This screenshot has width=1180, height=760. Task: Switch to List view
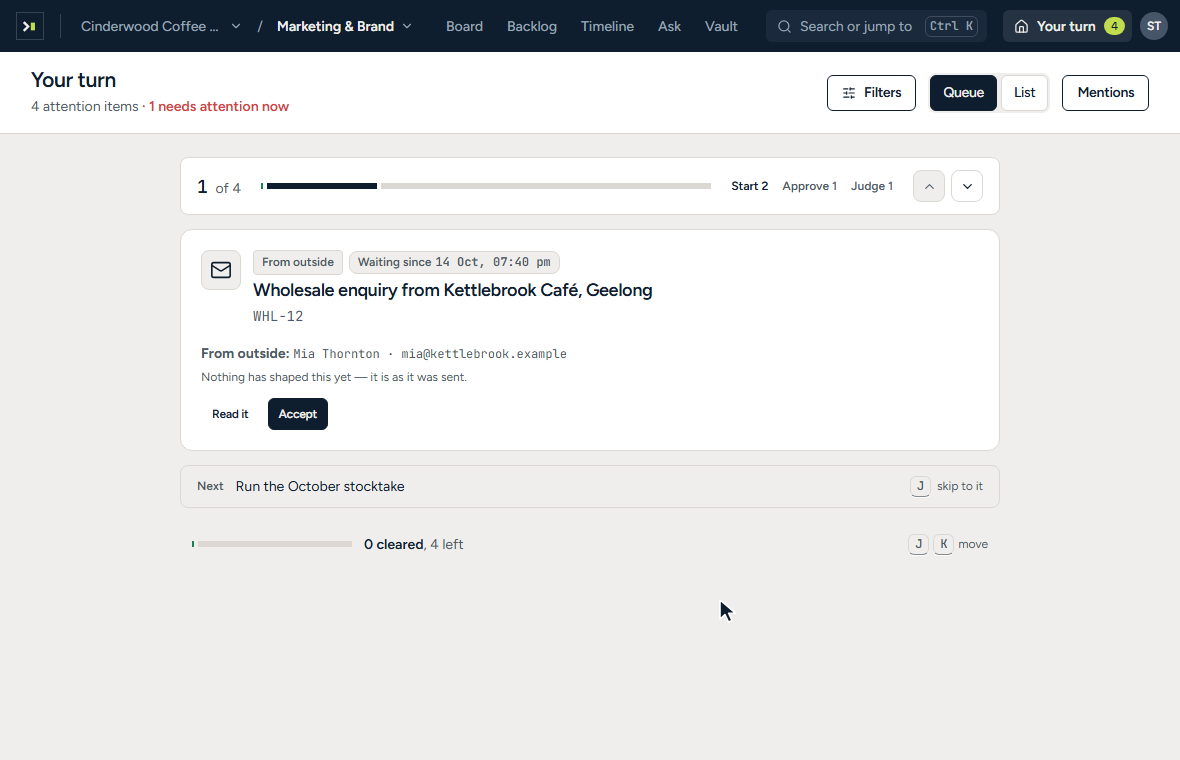pyautogui.click(x=1024, y=93)
